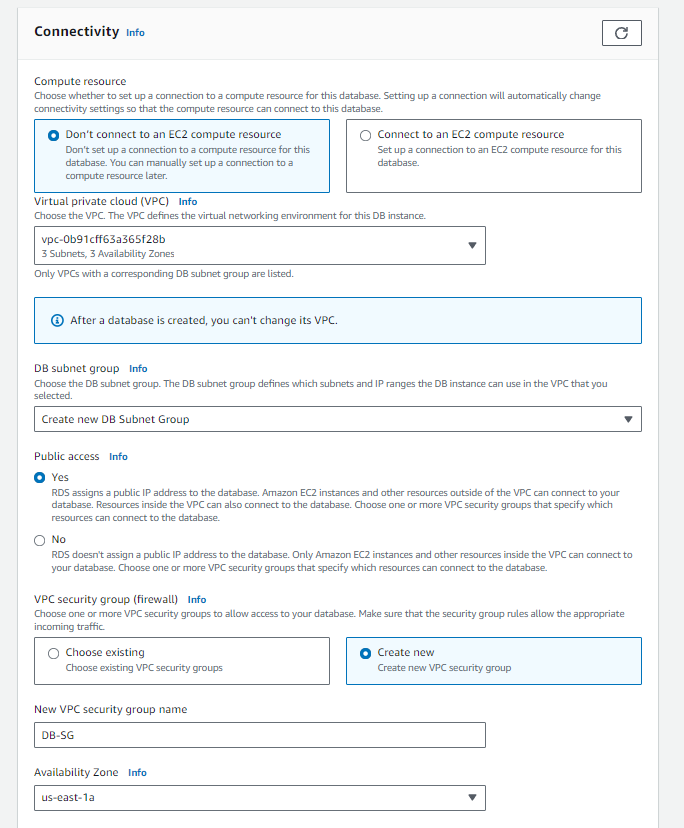
Task: Open Info link next to Connectivity heading
Action: tap(135, 32)
